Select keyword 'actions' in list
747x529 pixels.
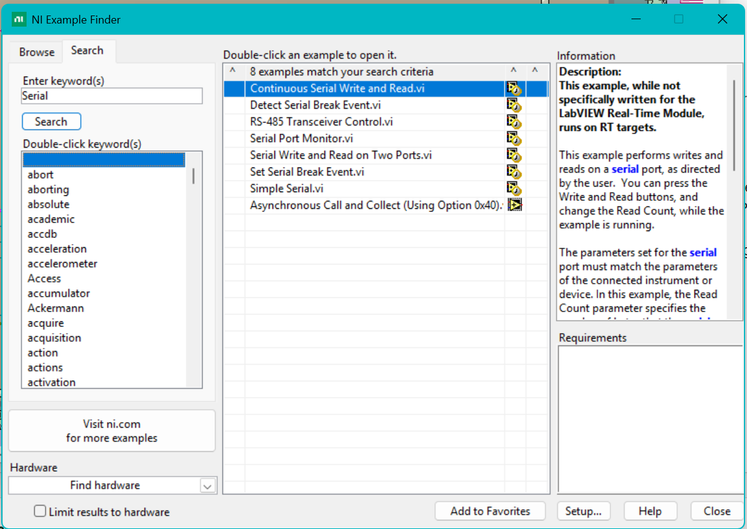point(45,367)
